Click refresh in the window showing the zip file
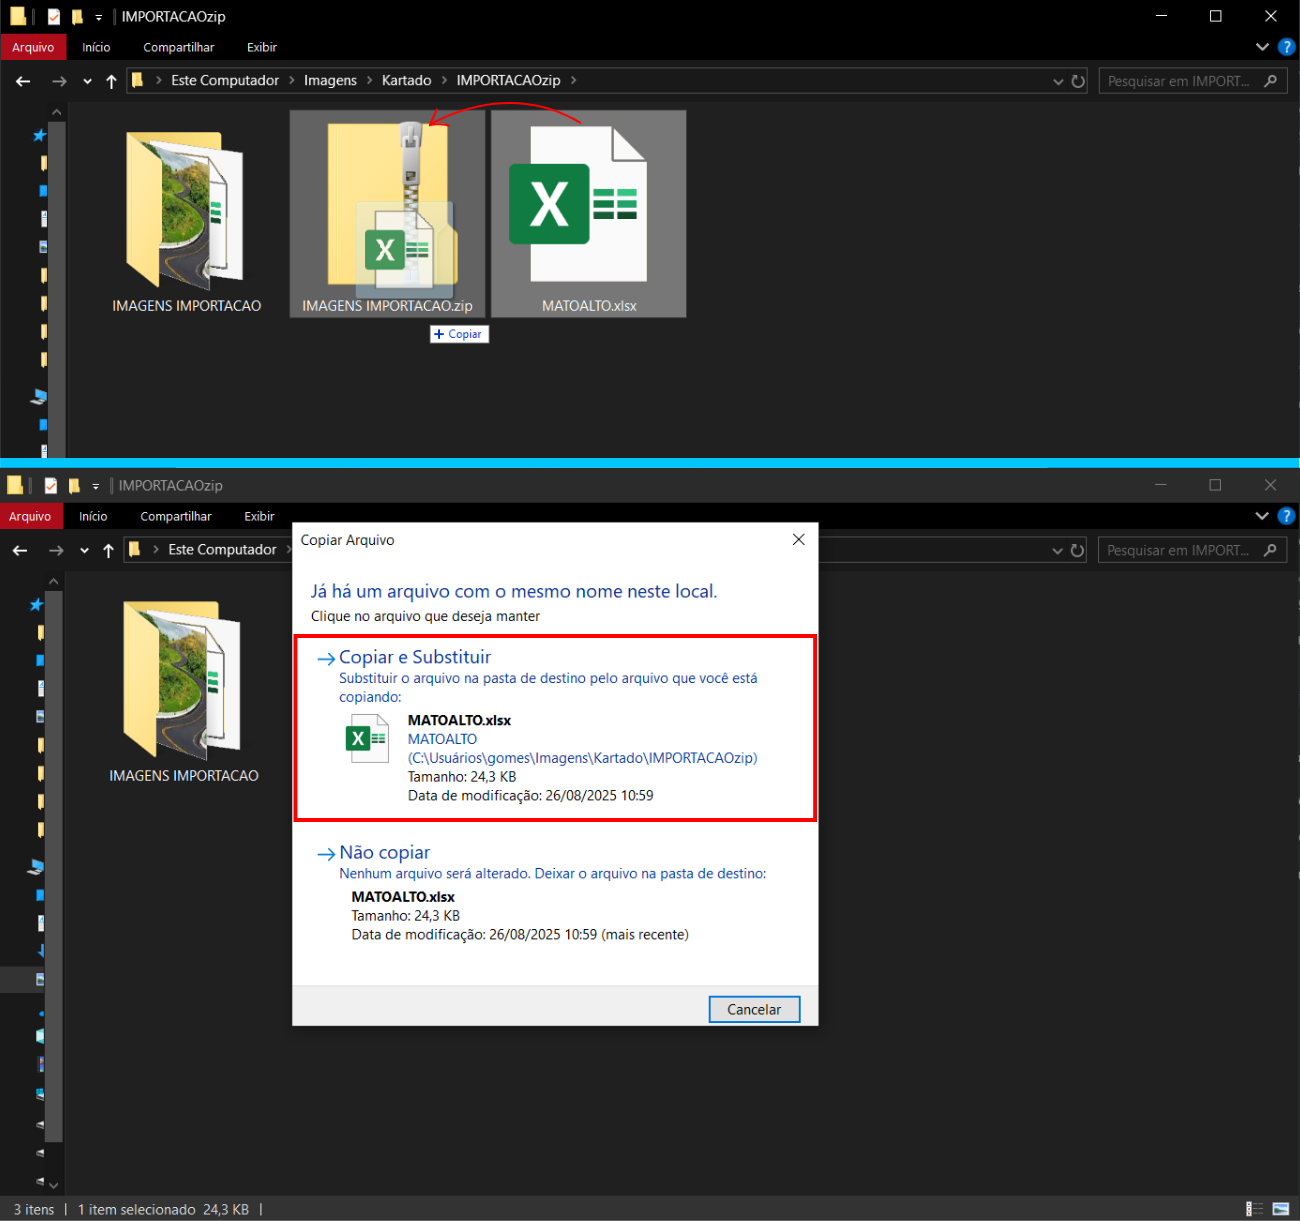Screen dimensions: 1300x1222 1078,81
